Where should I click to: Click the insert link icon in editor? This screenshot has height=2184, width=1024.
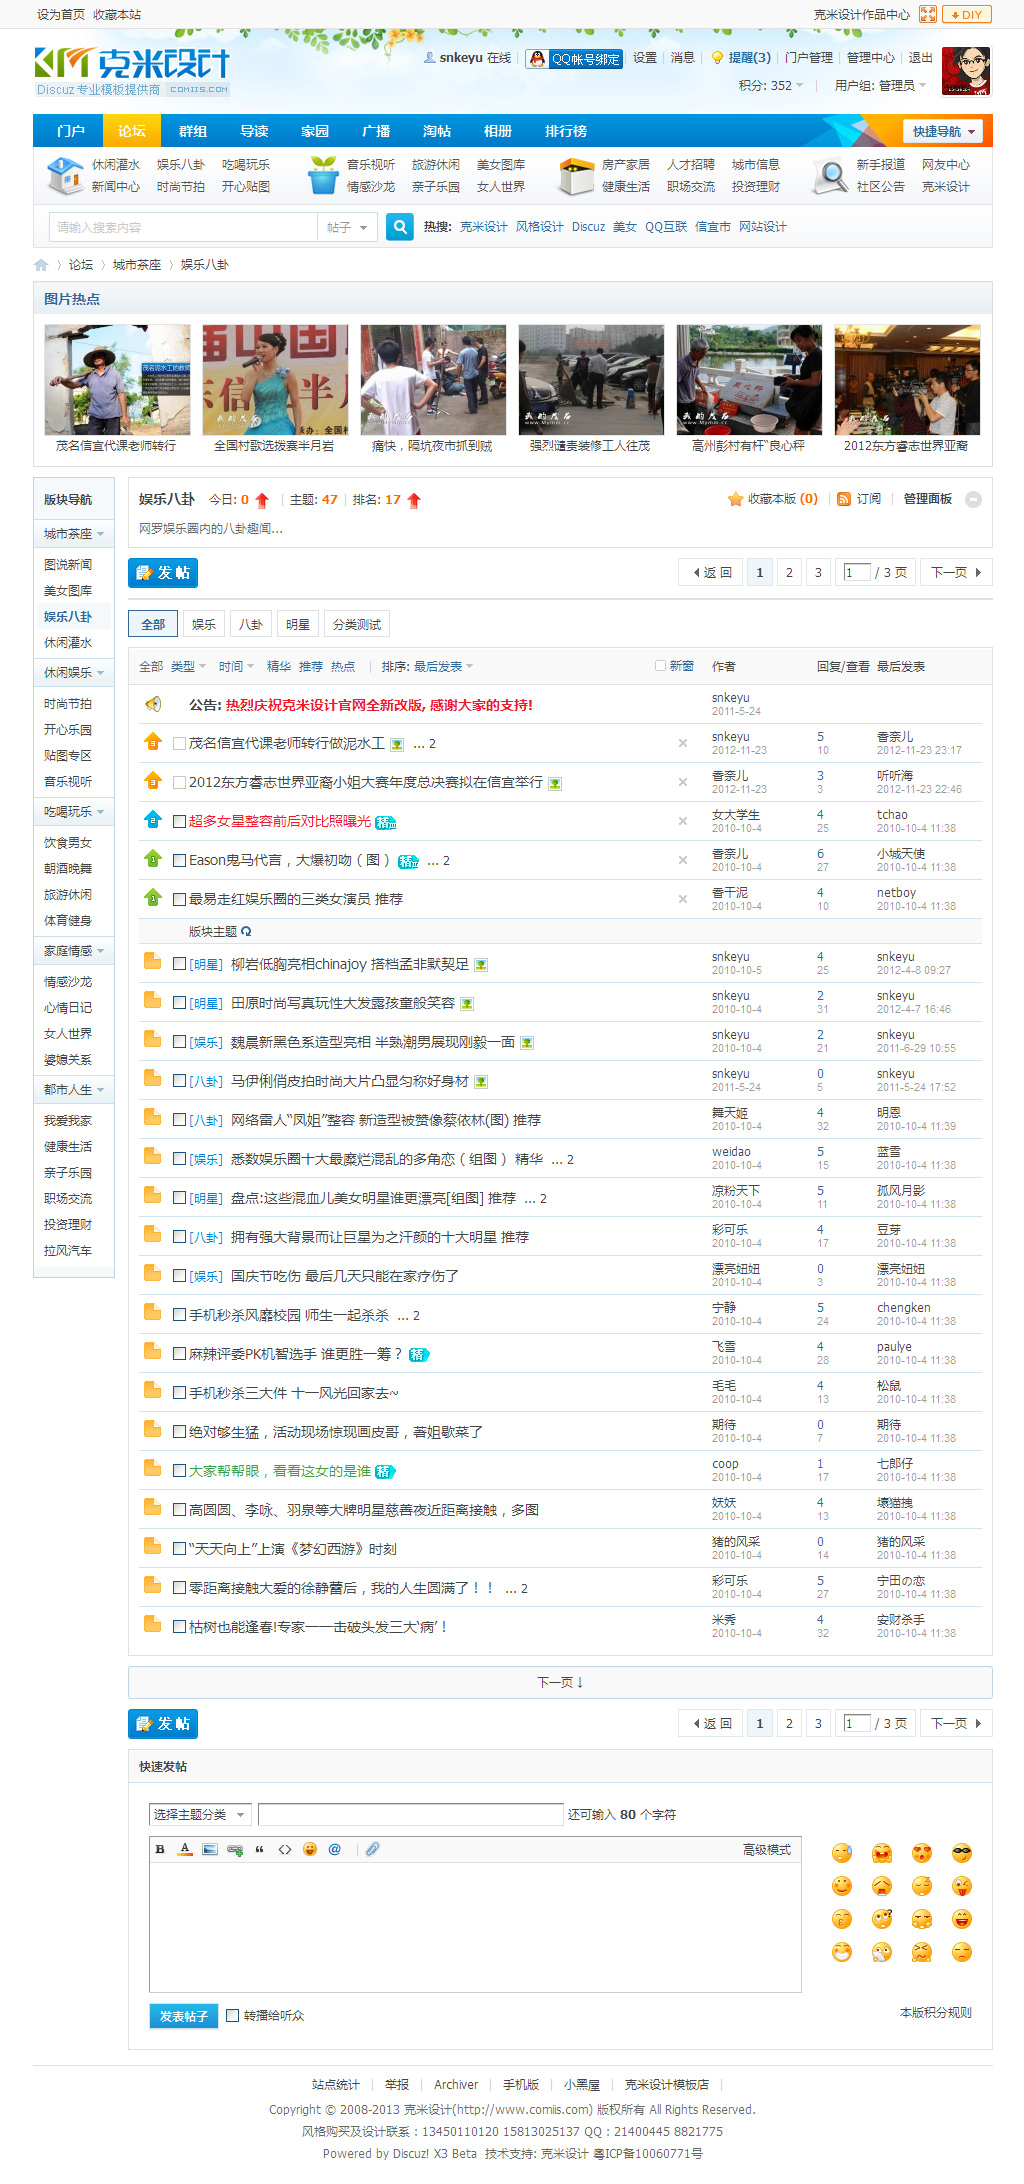tap(235, 1850)
